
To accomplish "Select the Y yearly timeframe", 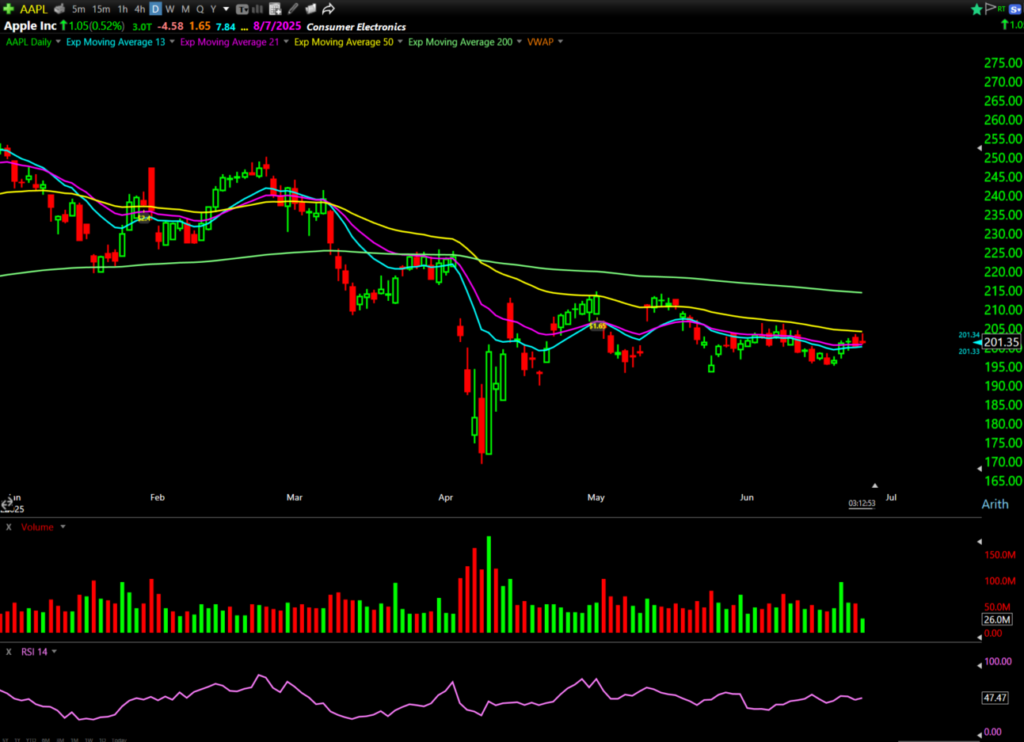I will point(213,9).
